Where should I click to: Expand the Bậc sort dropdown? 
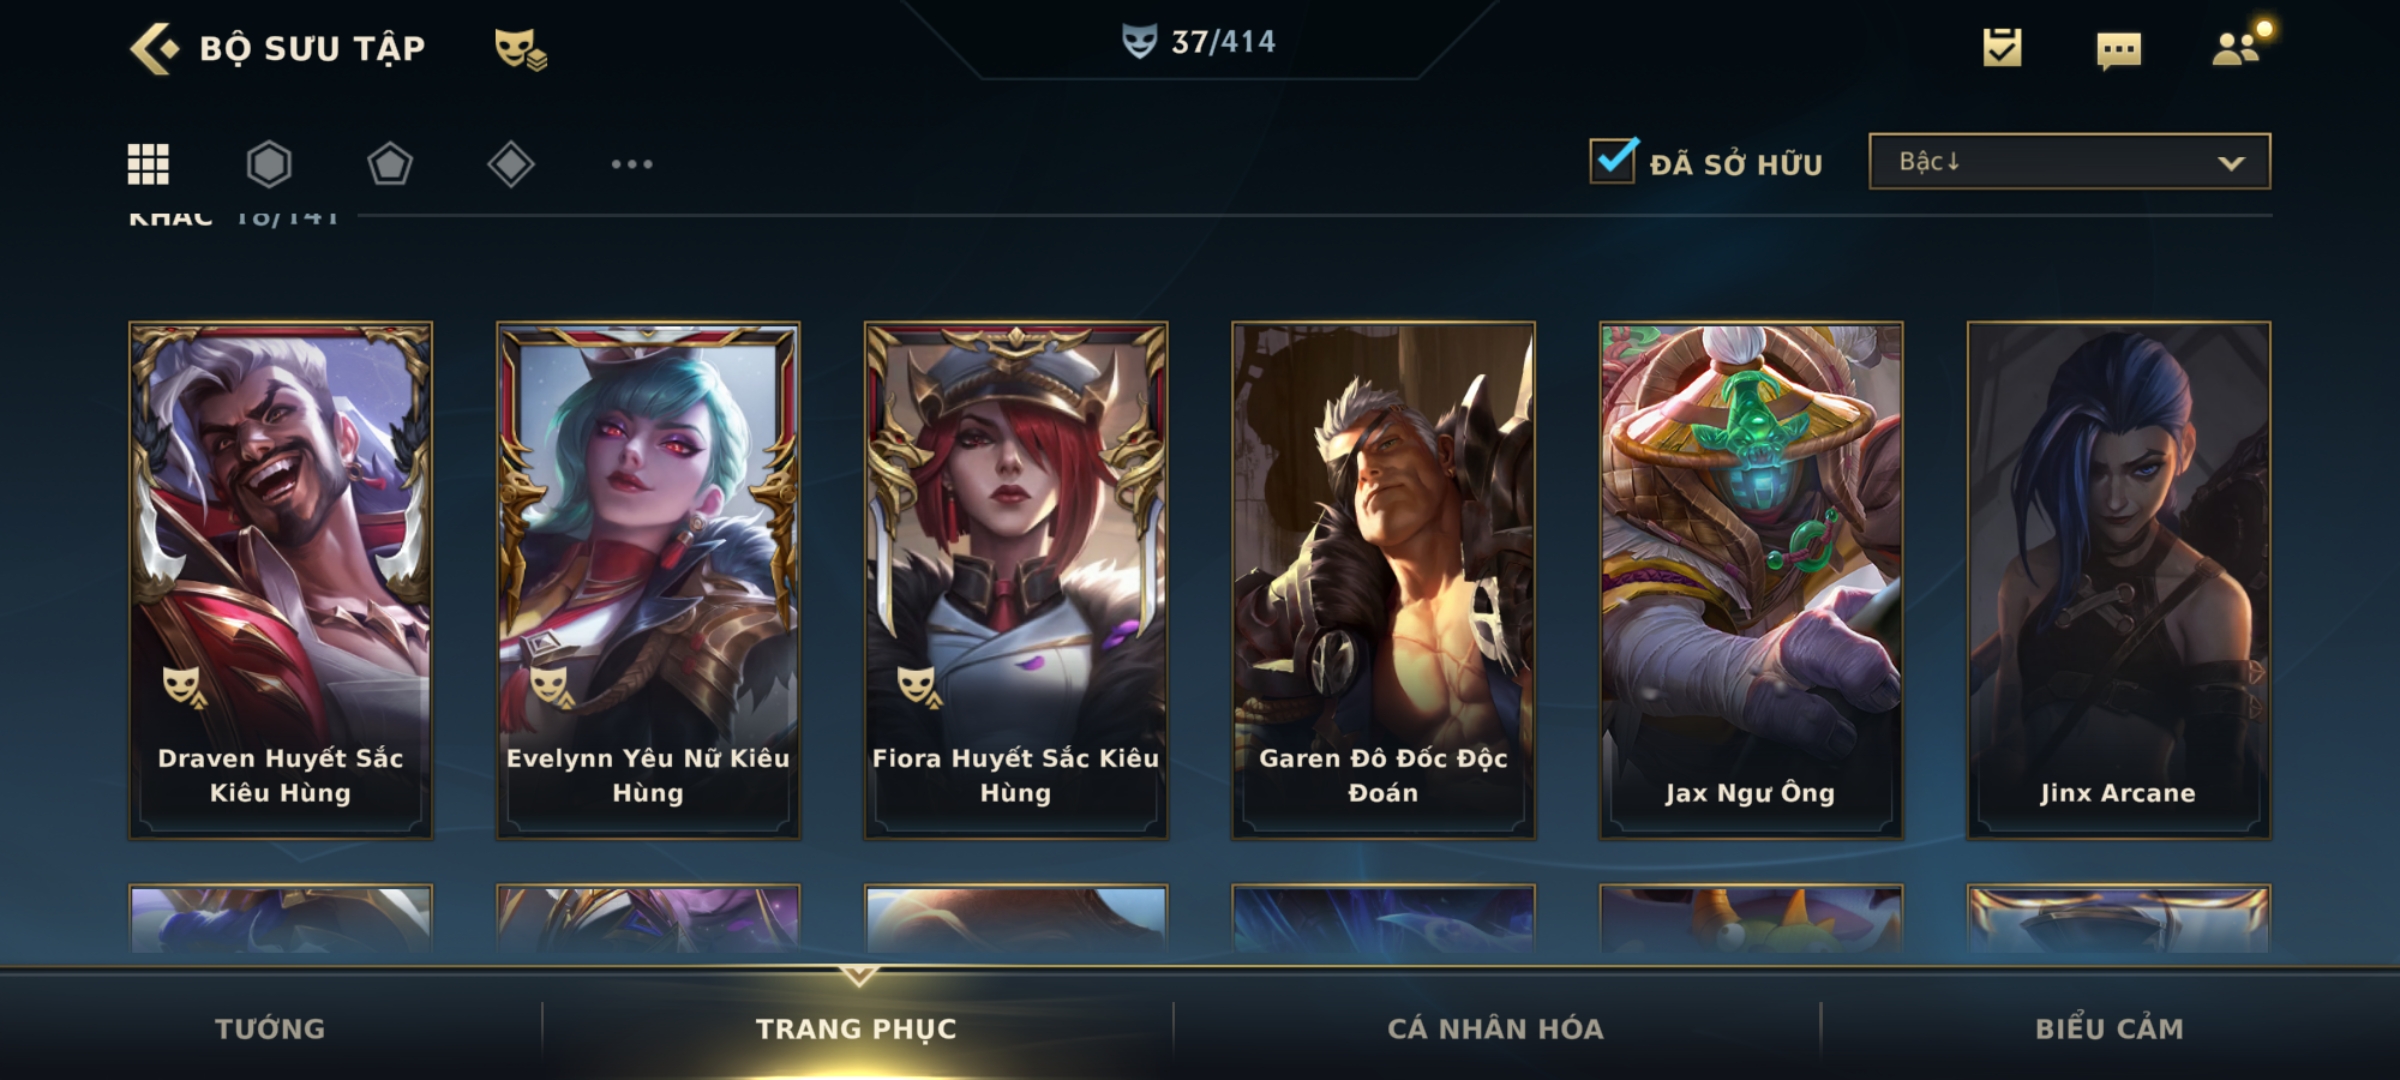[x=2070, y=161]
